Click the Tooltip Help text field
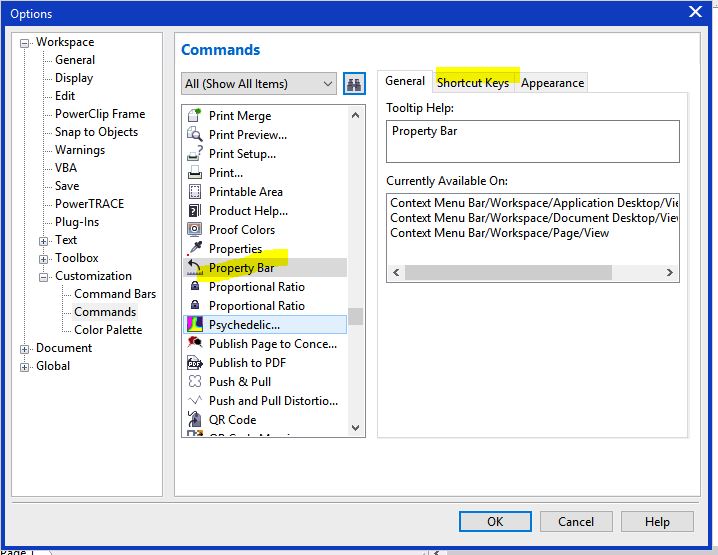The width and height of the screenshot is (718, 555). [533, 141]
